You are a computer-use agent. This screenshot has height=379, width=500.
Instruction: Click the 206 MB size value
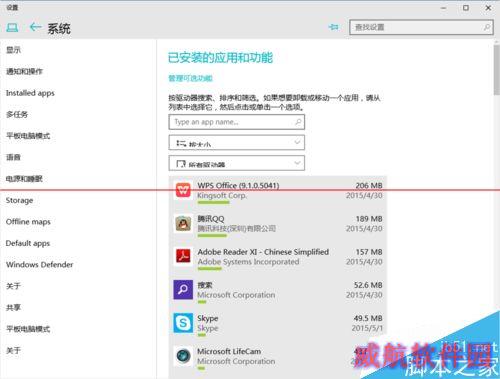pyautogui.click(x=369, y=185)
